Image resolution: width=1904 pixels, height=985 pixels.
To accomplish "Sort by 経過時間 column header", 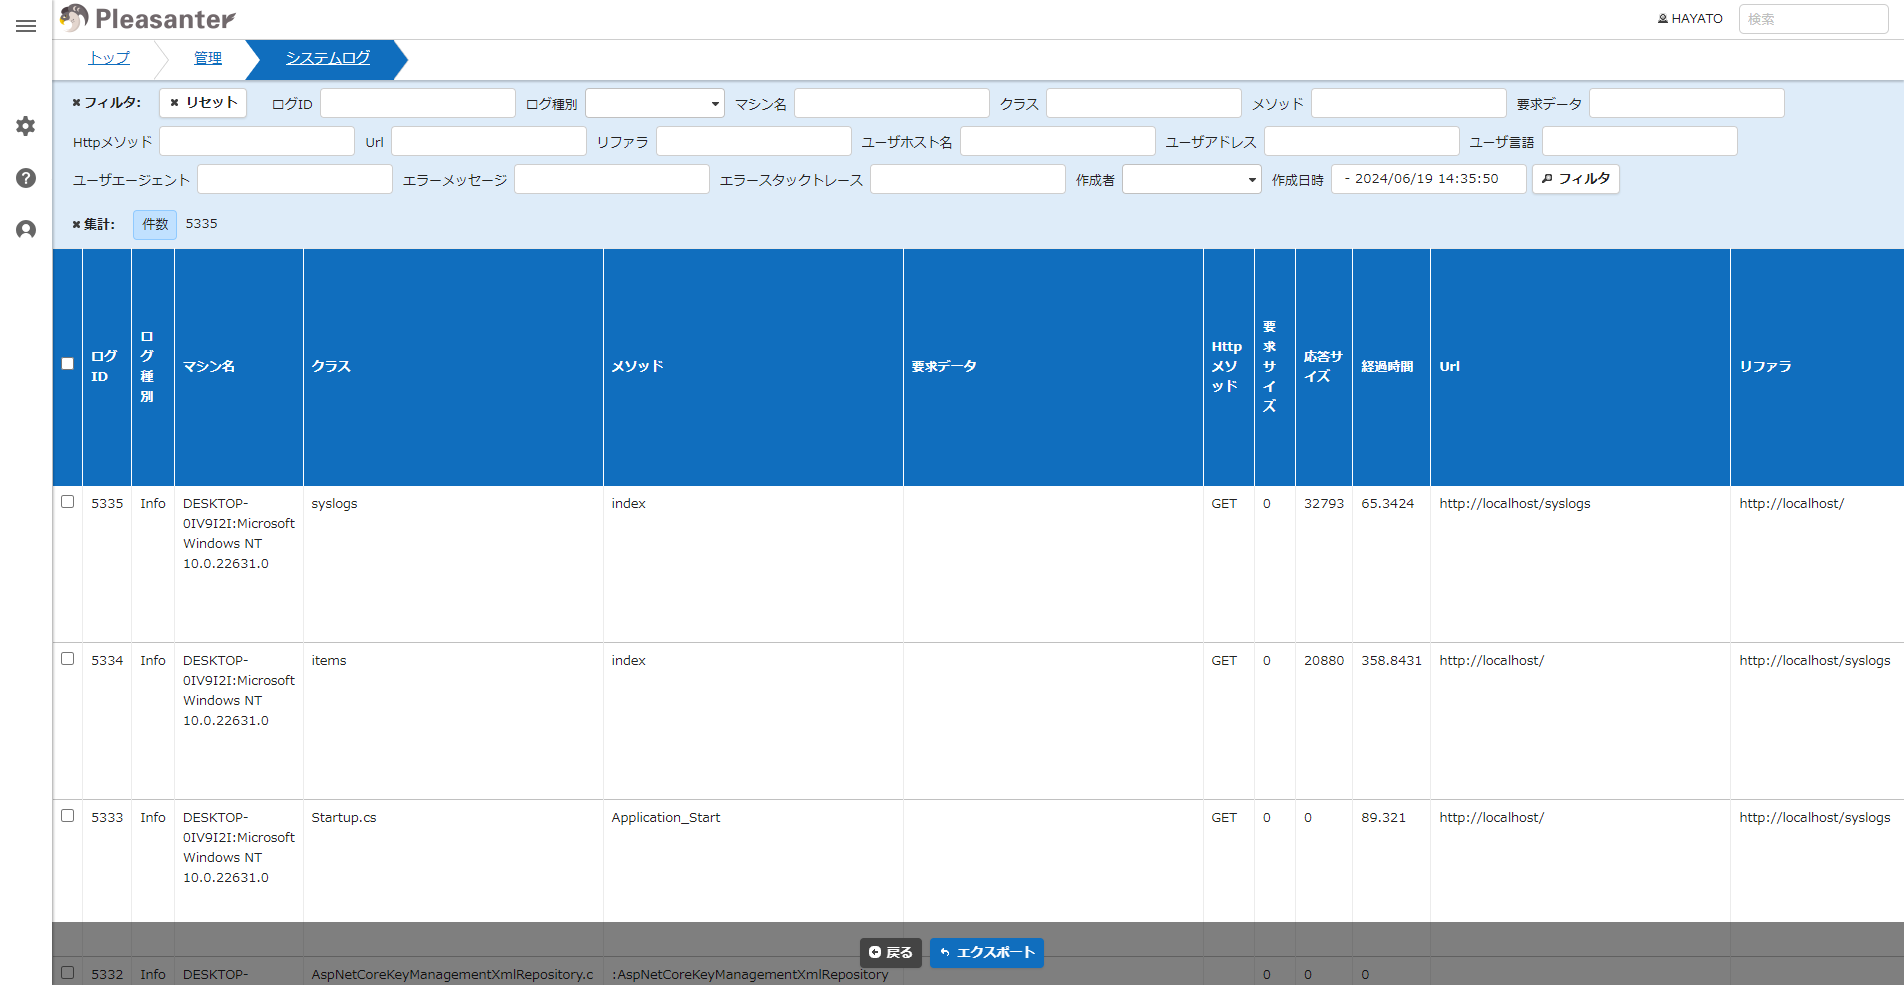I will (x=1387, y=367).
